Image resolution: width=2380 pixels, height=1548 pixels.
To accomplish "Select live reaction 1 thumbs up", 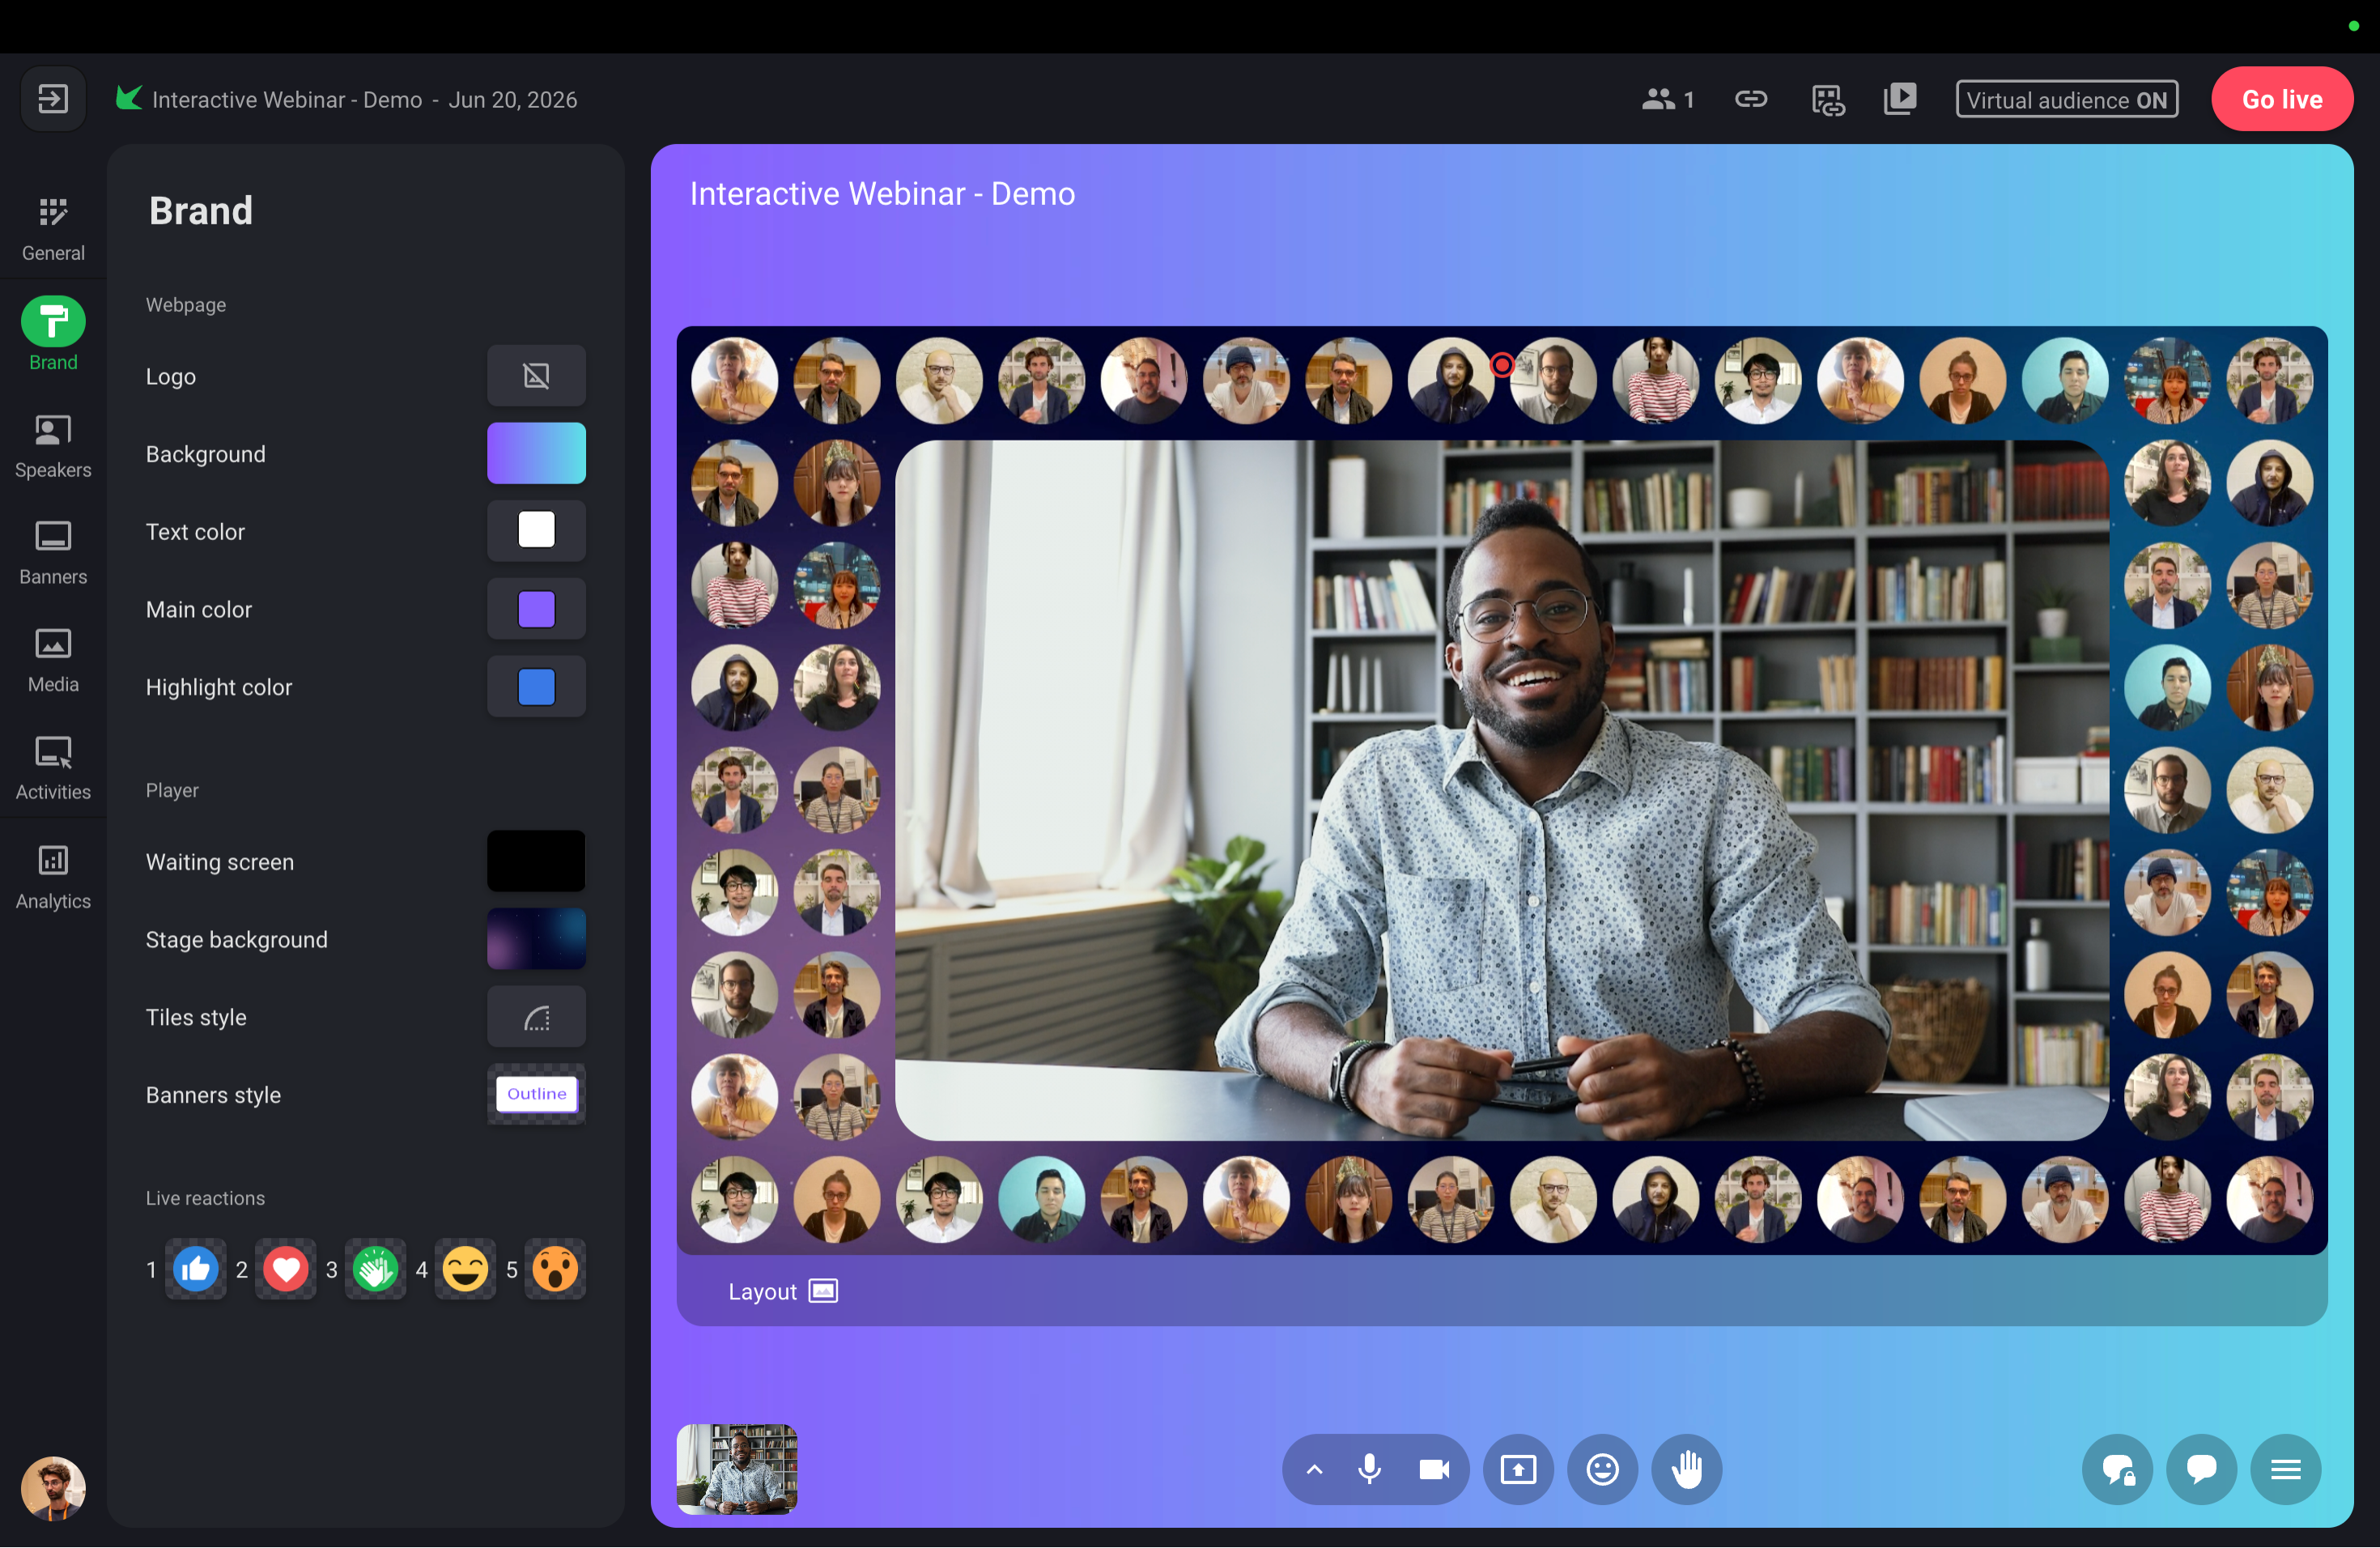I will click(195, 1269).
